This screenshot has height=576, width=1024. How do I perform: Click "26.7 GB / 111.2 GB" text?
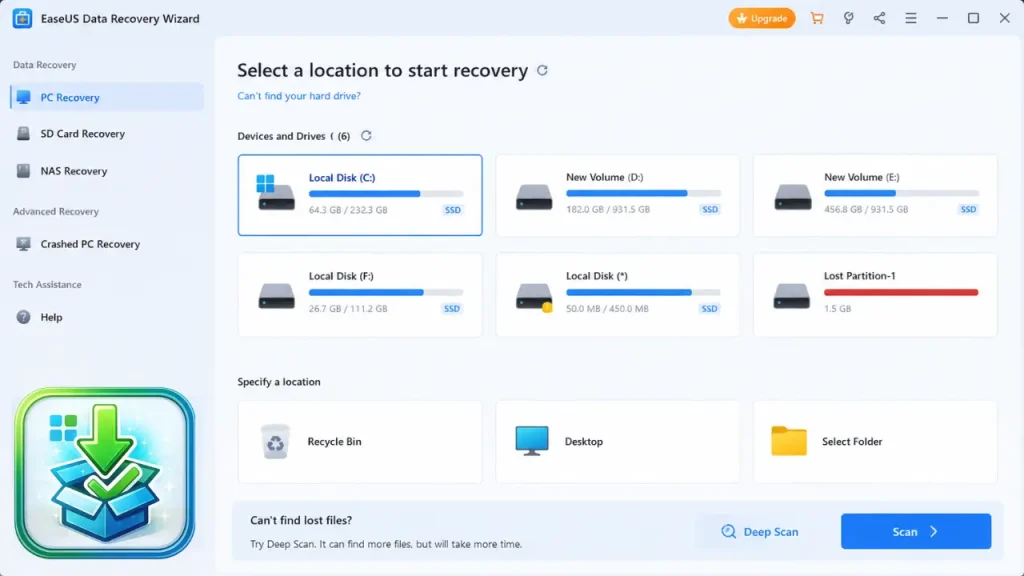click(x=348, y=308)
